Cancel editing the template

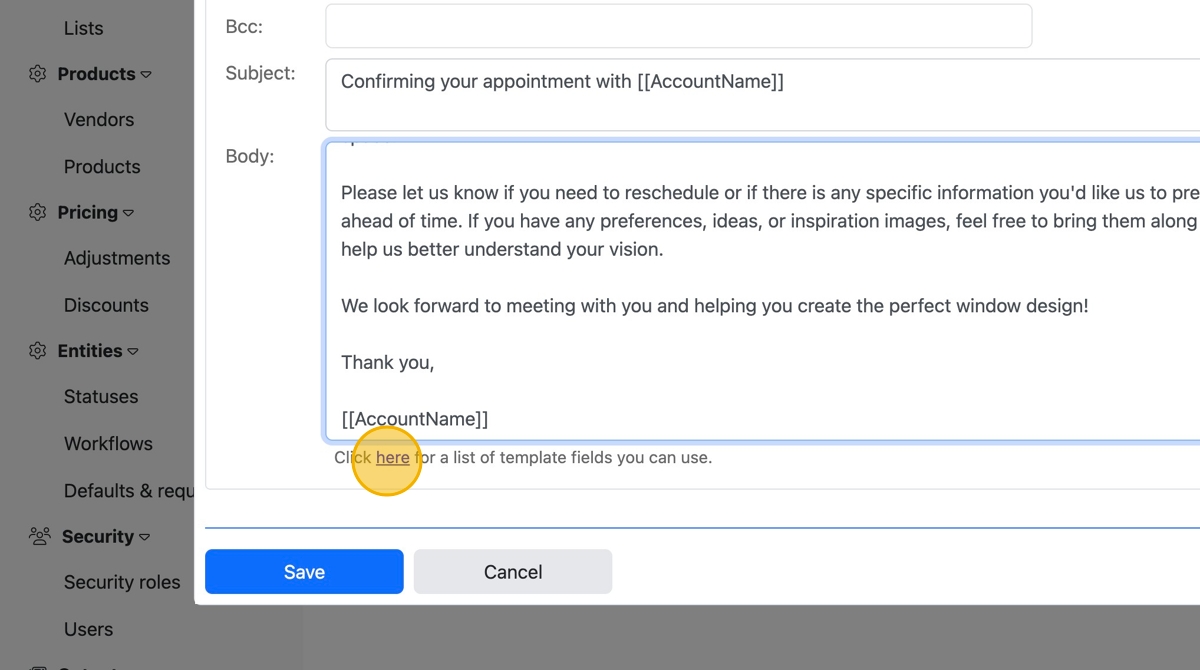click(x=513, y=572)
